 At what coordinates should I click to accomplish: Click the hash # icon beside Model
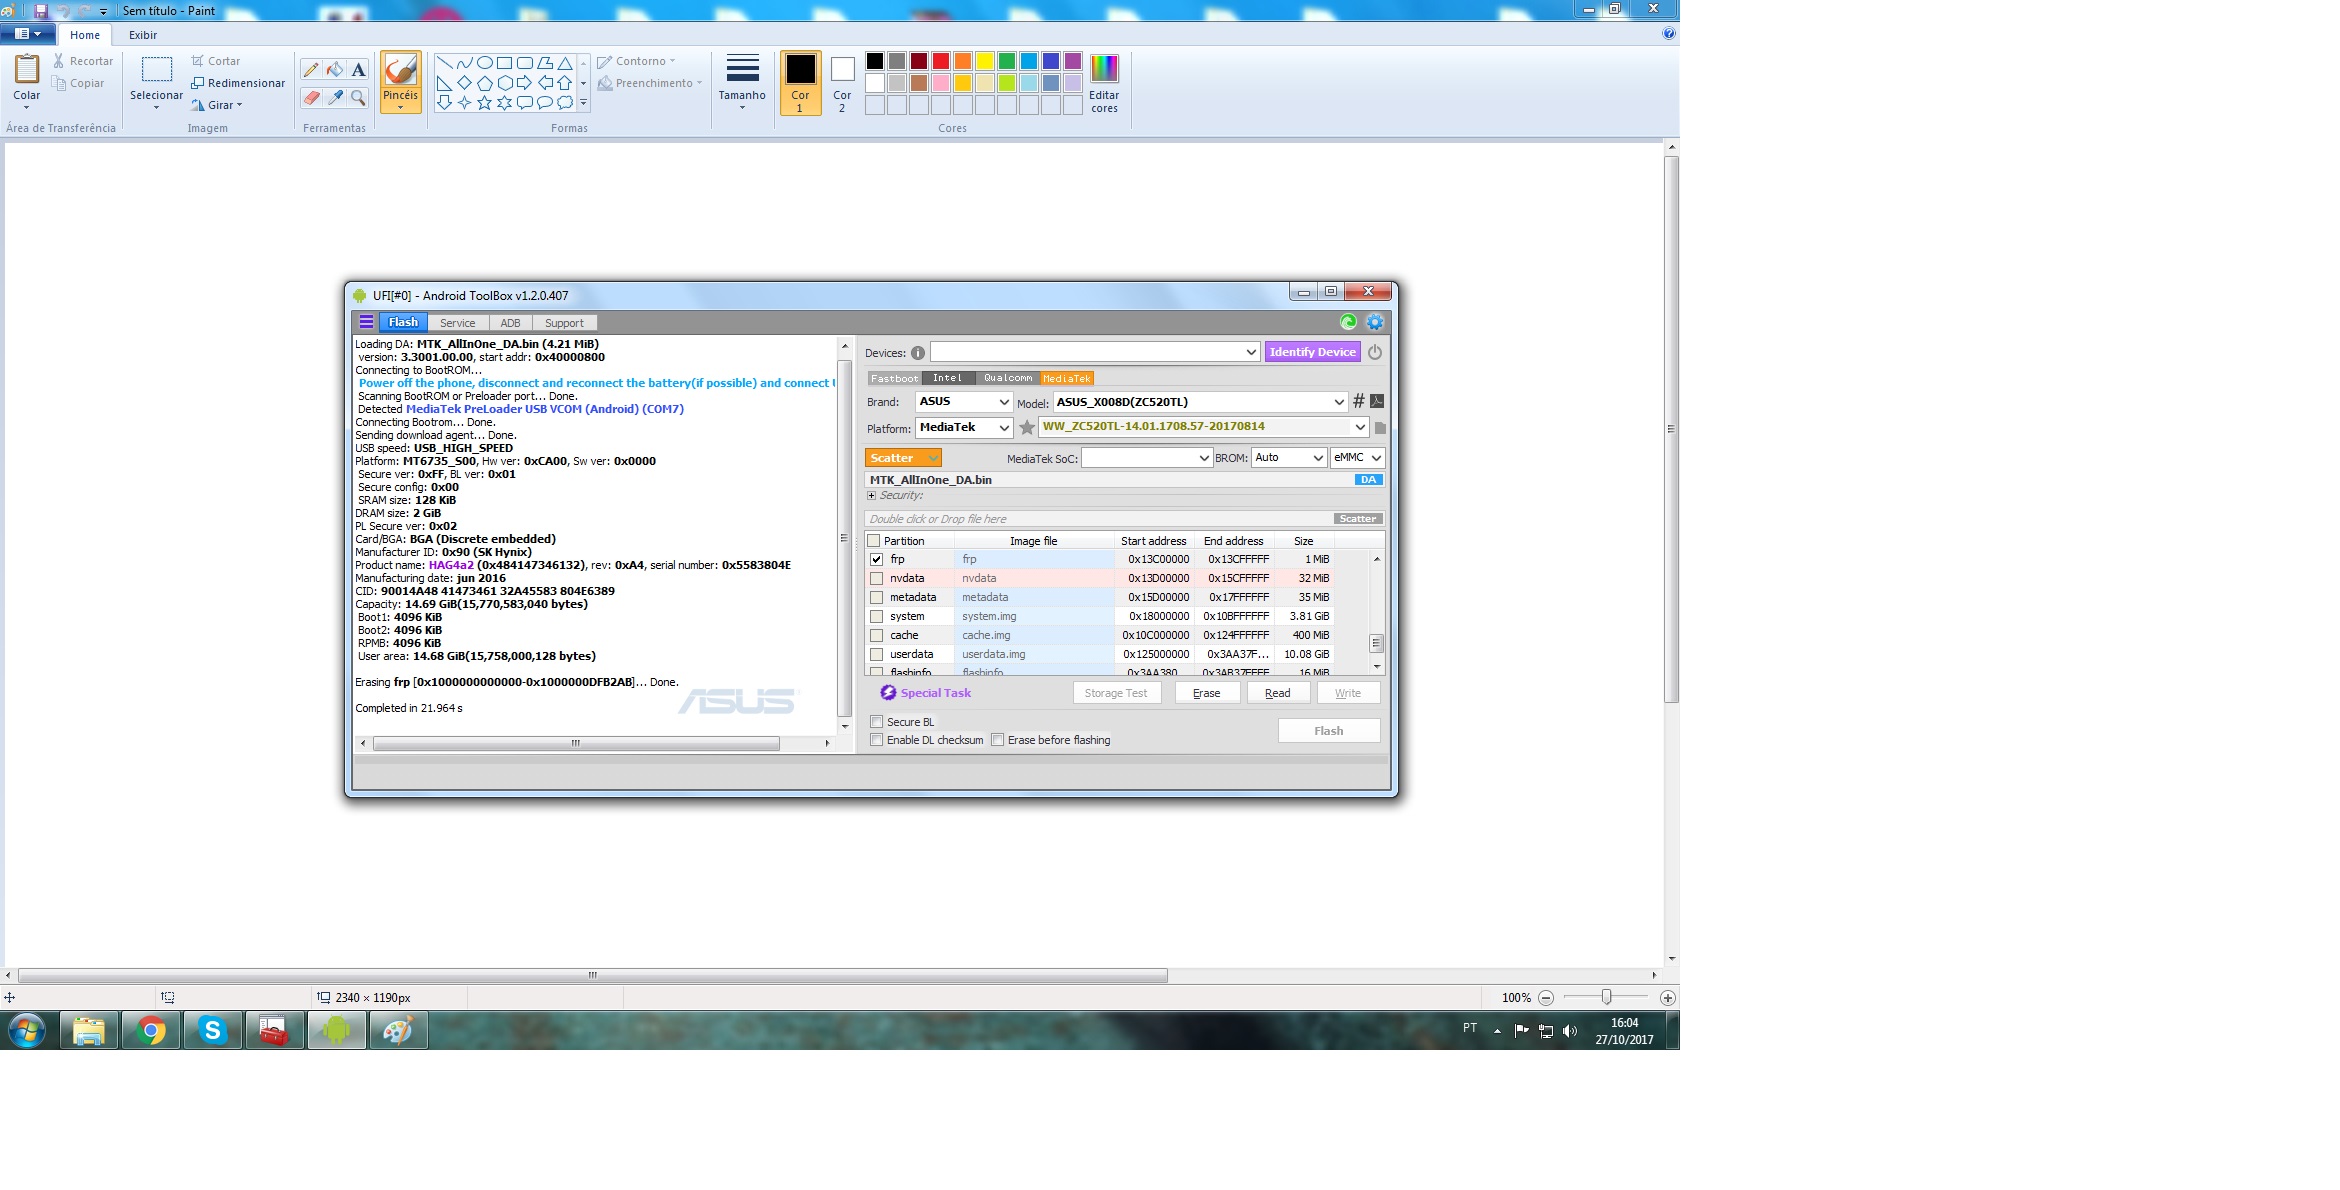(1358, 401)
